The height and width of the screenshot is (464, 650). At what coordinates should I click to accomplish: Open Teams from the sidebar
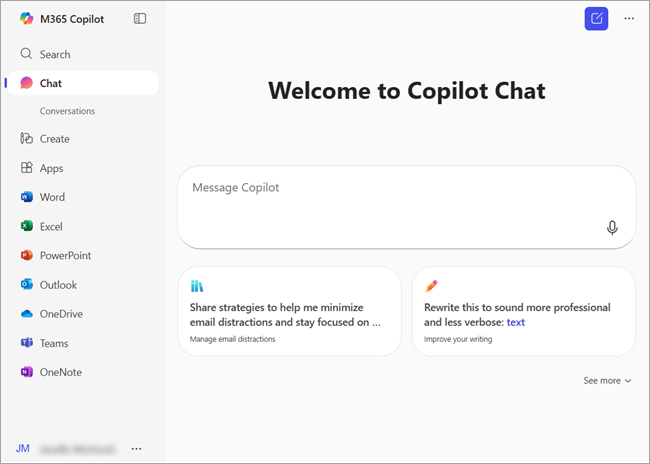pyautogui.click(x=54, y=343)
